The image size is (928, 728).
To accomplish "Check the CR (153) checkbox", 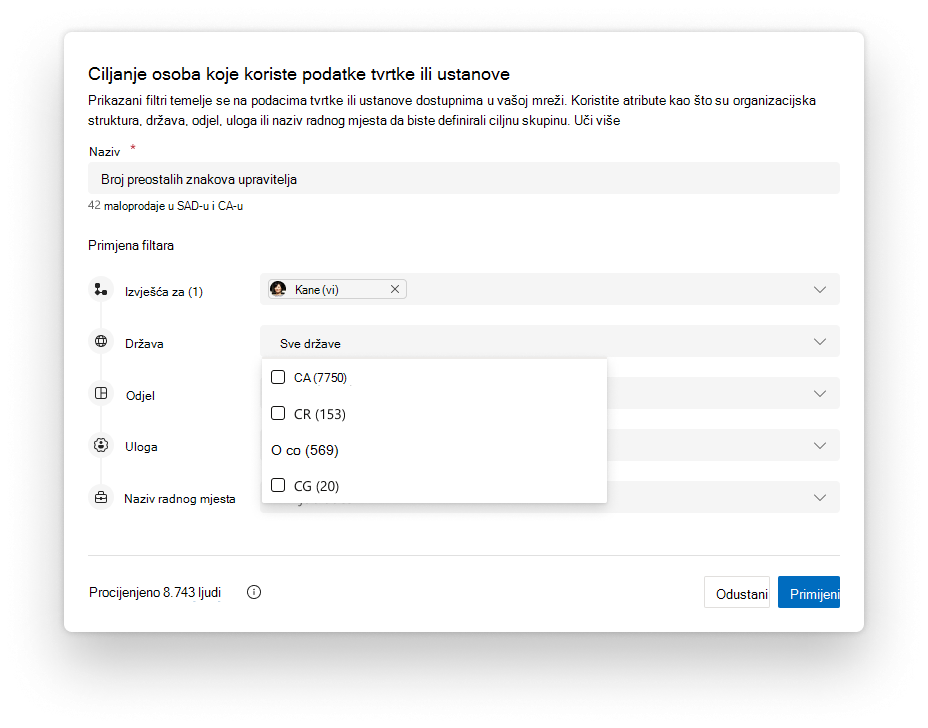I will pyautogui.click(x=278, y=413).
